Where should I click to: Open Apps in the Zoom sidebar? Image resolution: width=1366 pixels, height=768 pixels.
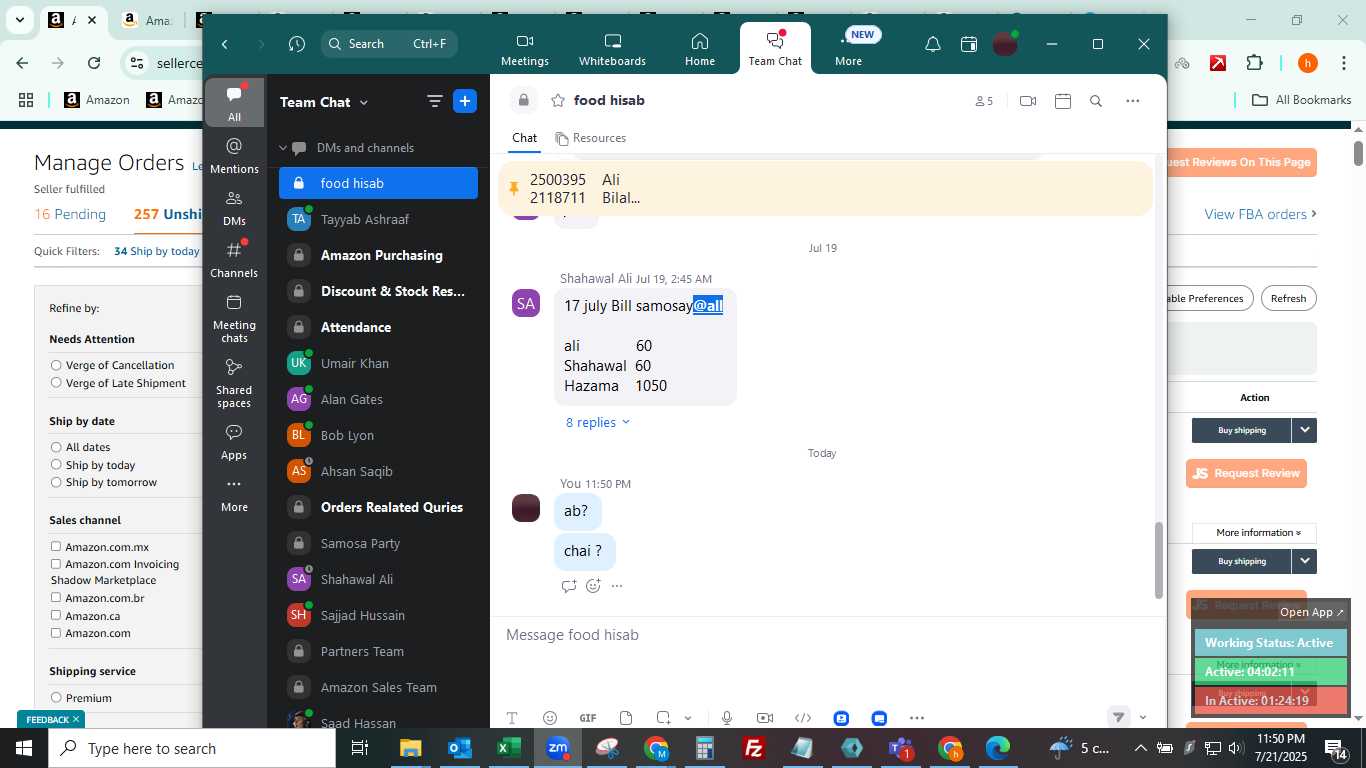[x=234, y=442]
